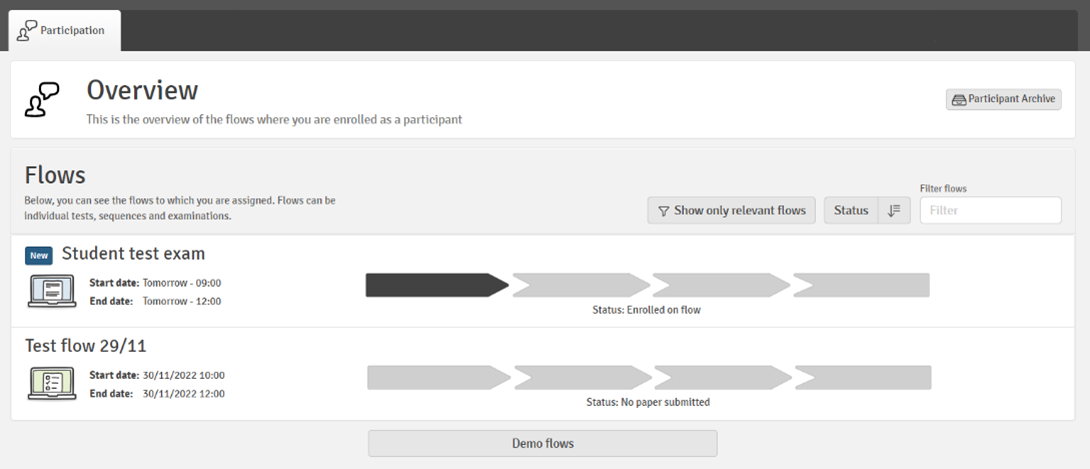
Task: Click the checklist laptop icon for Test flow 29/11
Action: click(52, 383)
